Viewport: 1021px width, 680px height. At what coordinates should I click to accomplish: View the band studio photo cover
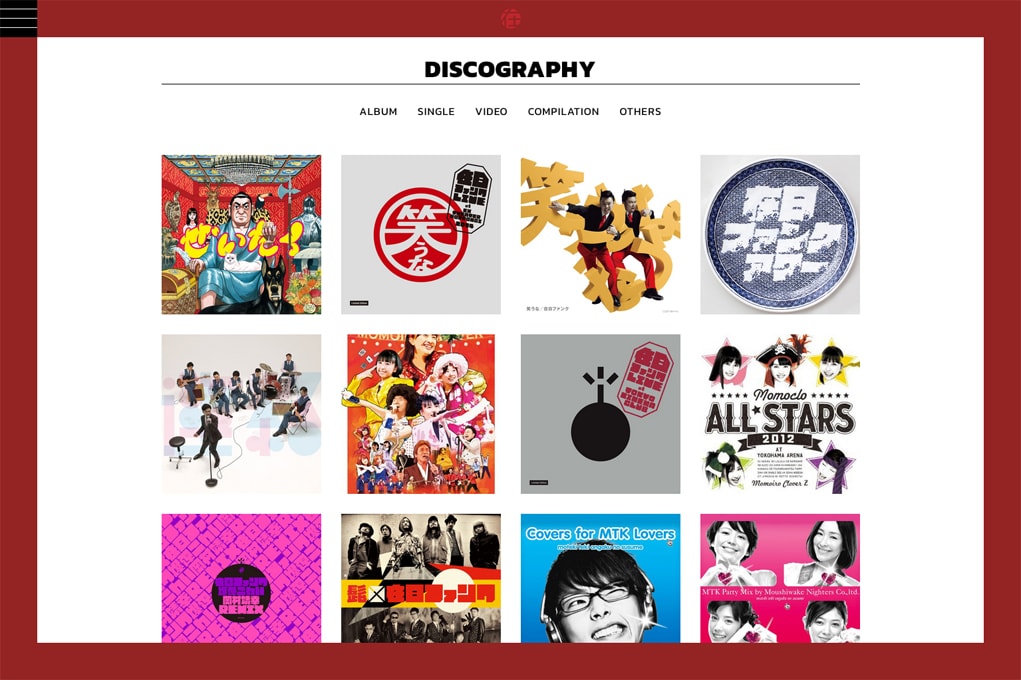click(x=242, y=414)
